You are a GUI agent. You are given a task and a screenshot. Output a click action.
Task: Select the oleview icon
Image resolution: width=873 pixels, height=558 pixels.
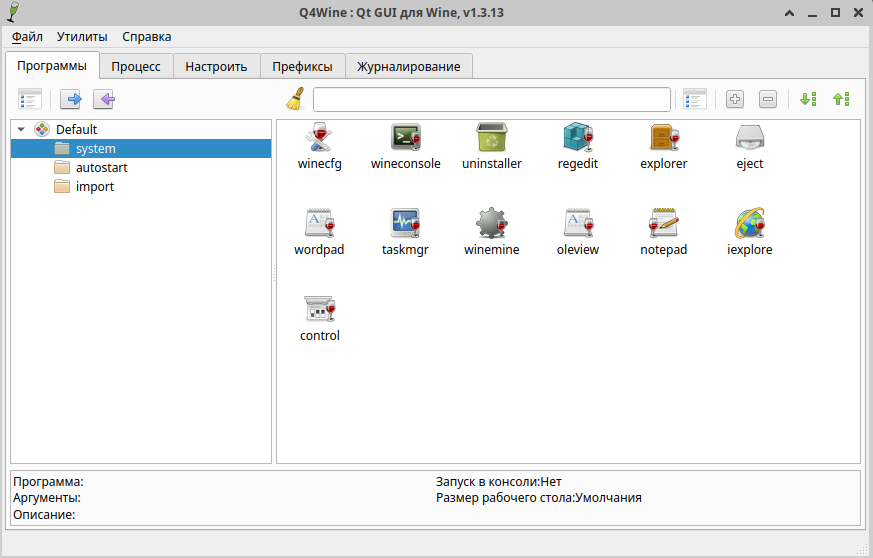coord(578,223)
